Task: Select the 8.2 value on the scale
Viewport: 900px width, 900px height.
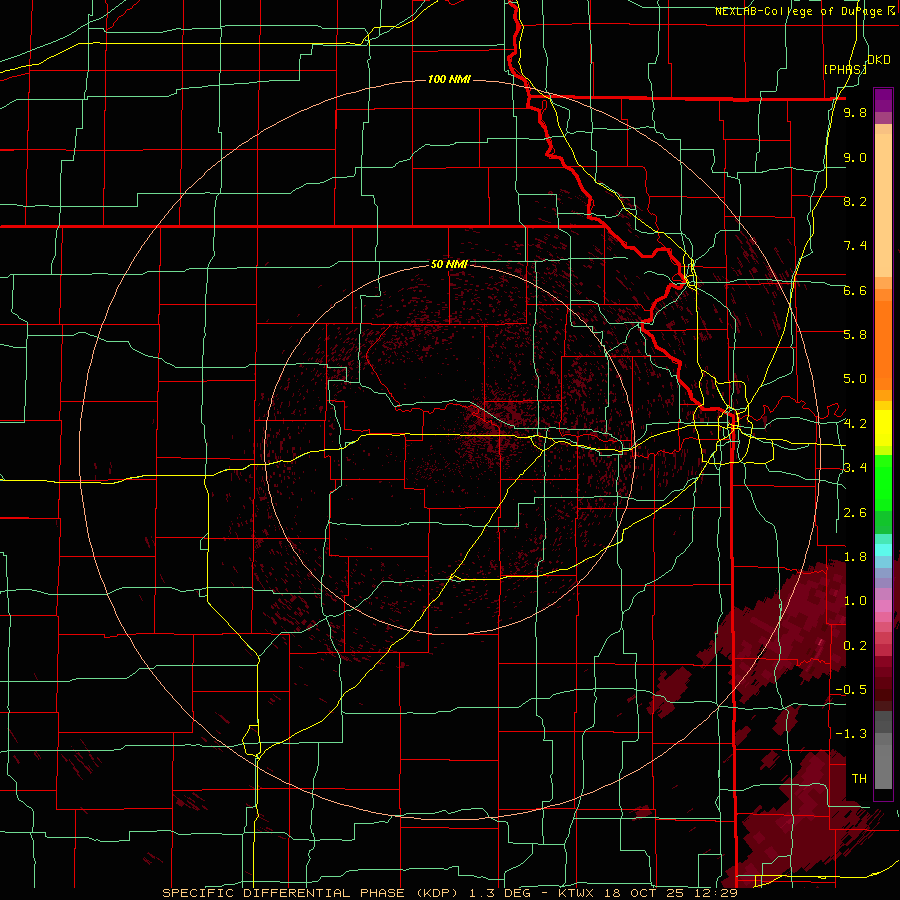Action: tap(855, 201)
